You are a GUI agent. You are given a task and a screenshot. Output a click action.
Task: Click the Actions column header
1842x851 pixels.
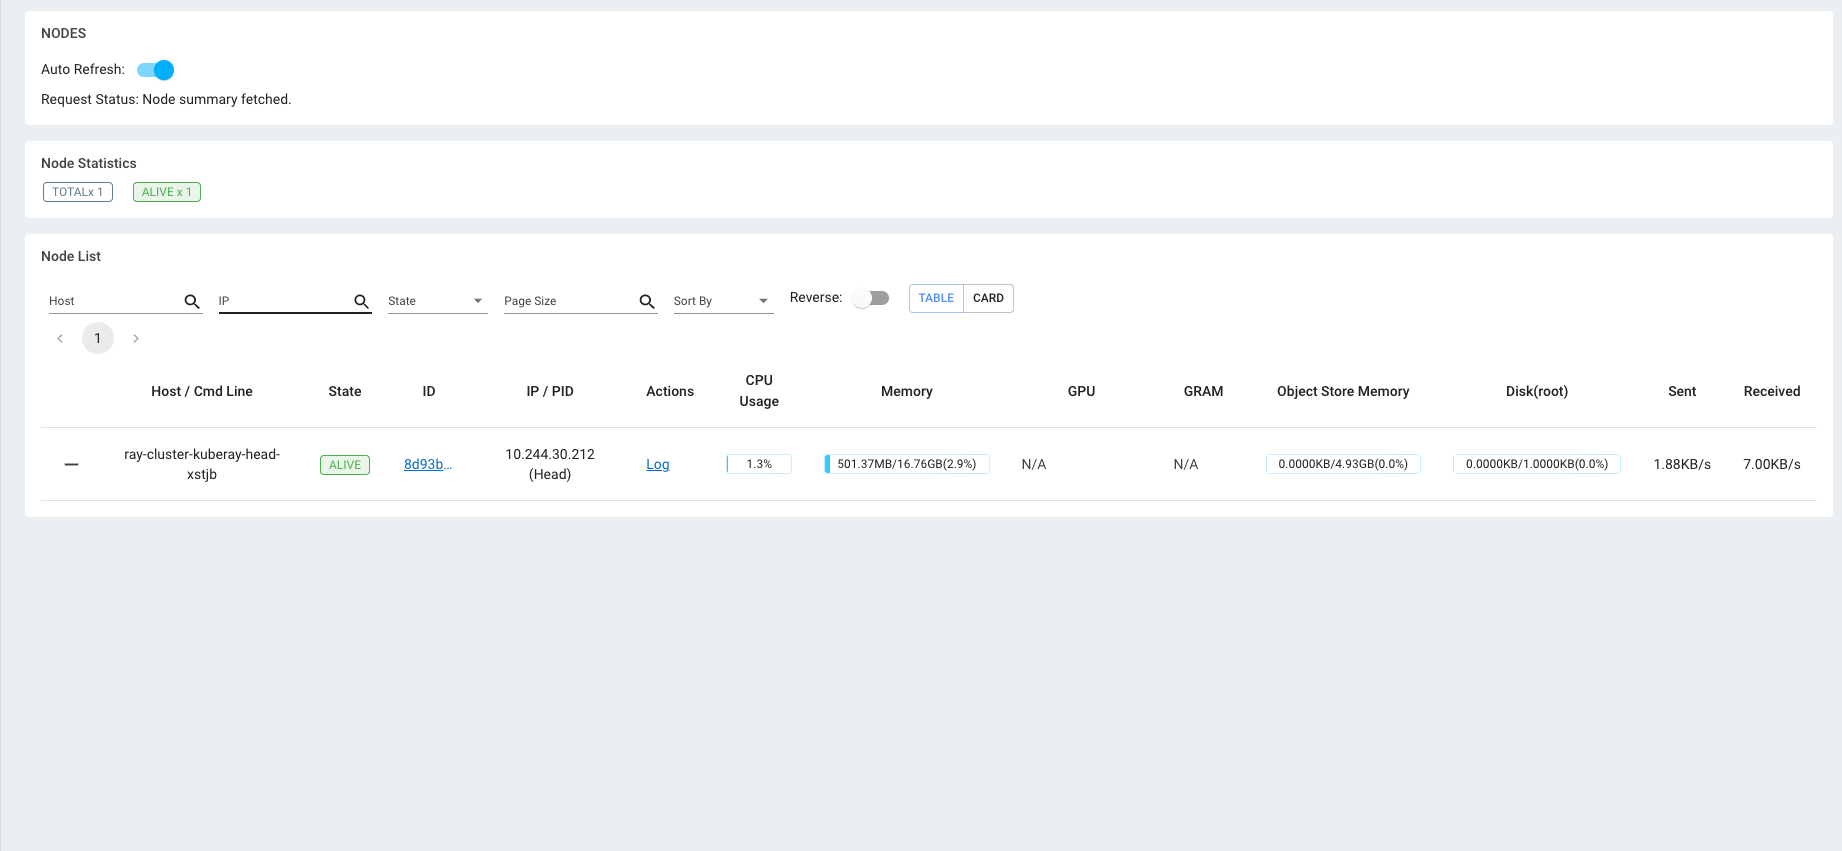pyautogui.click(x=670, y=391)
